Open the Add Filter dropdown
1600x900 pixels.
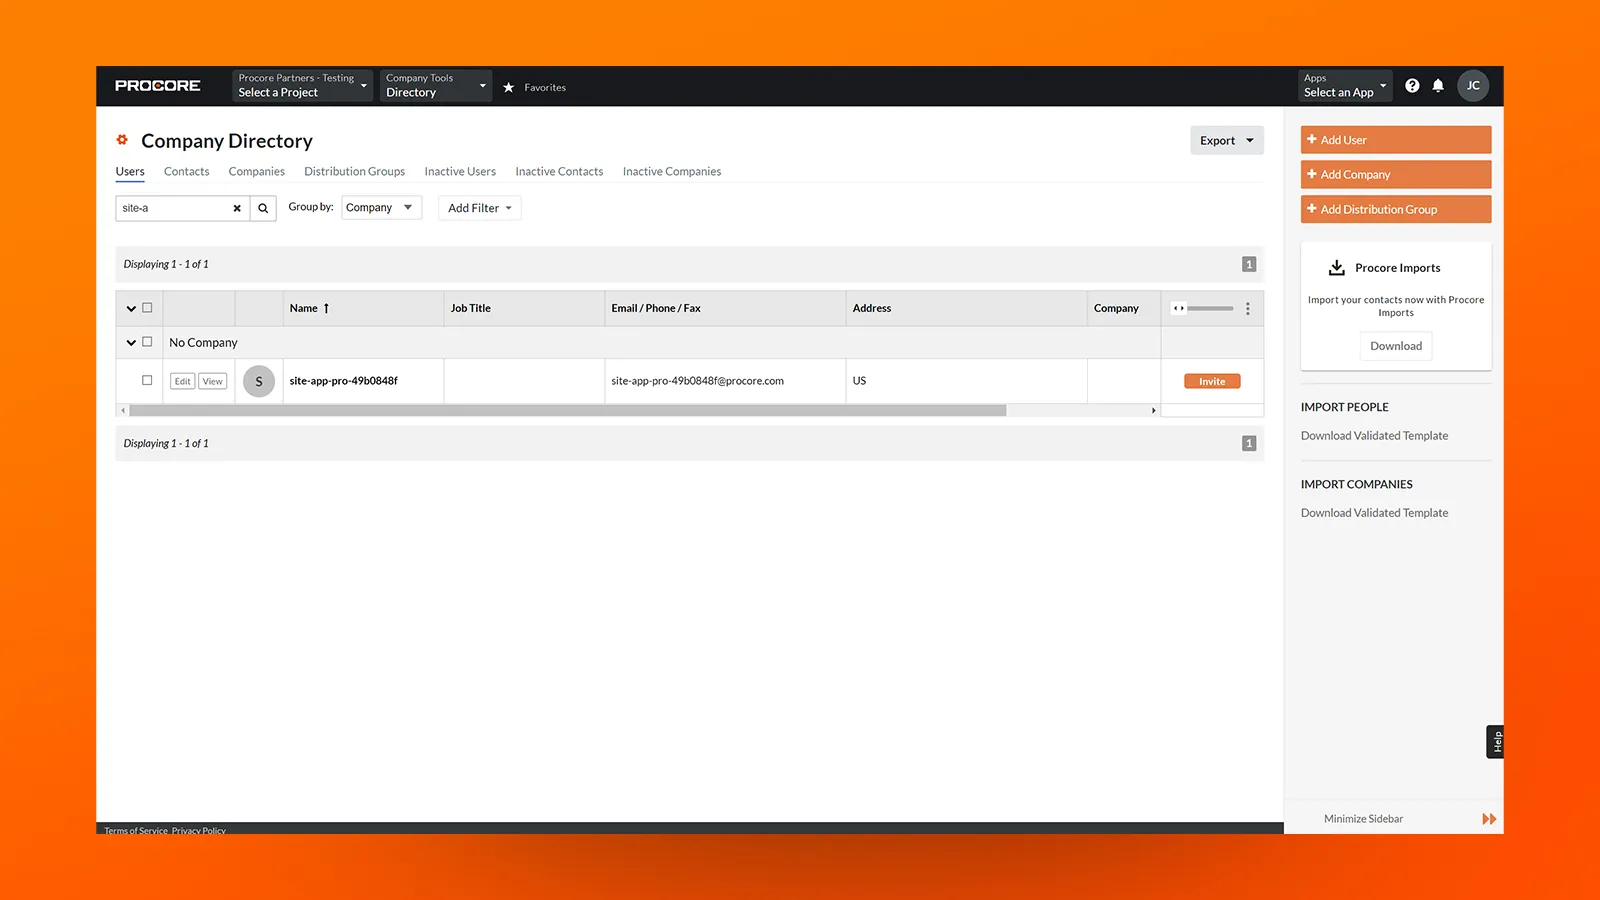tap(480, 208)
